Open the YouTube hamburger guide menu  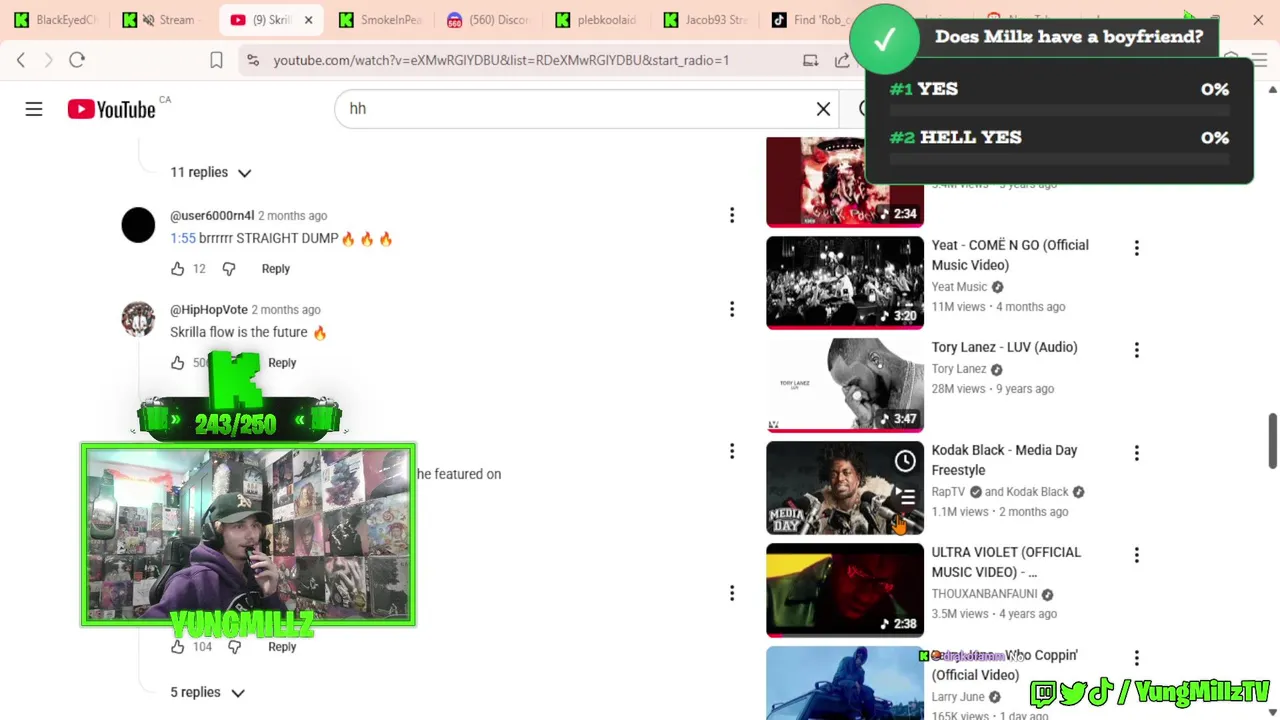click(x=34, y=109)
